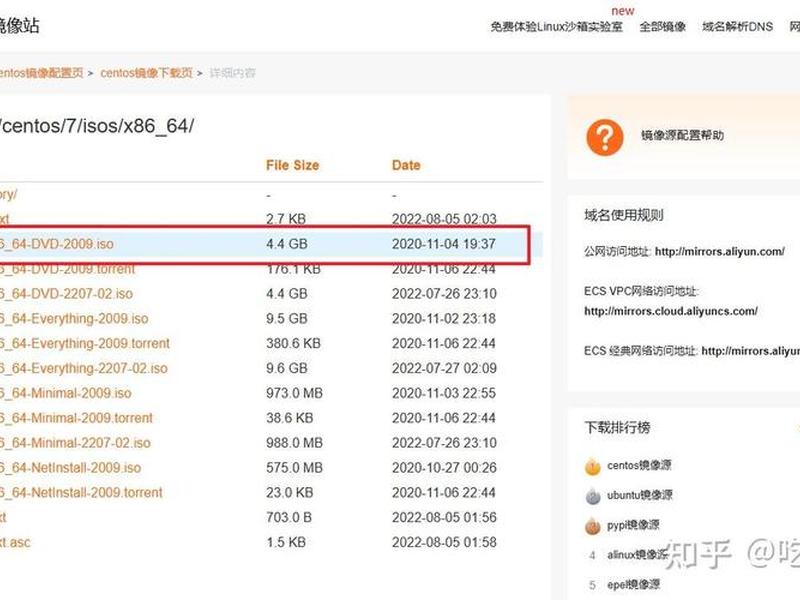Open pypi镜像源 in the download ranking
Screen dimensions: 800x600
633,525
